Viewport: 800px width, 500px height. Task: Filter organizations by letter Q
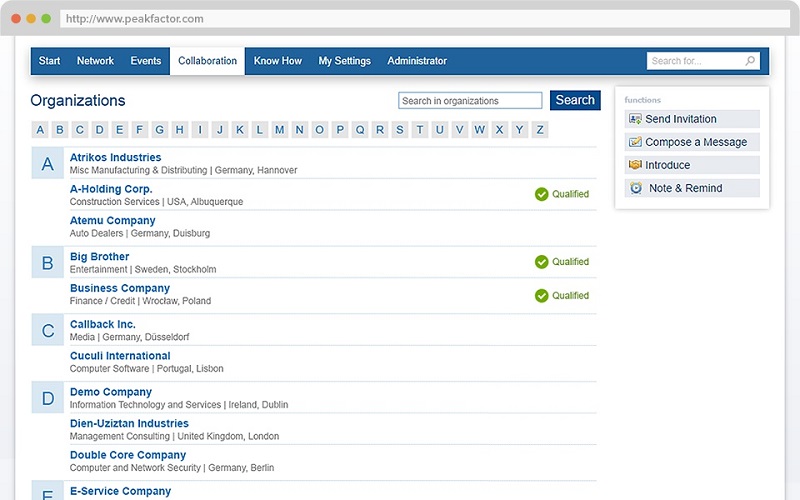coord(360,130)
